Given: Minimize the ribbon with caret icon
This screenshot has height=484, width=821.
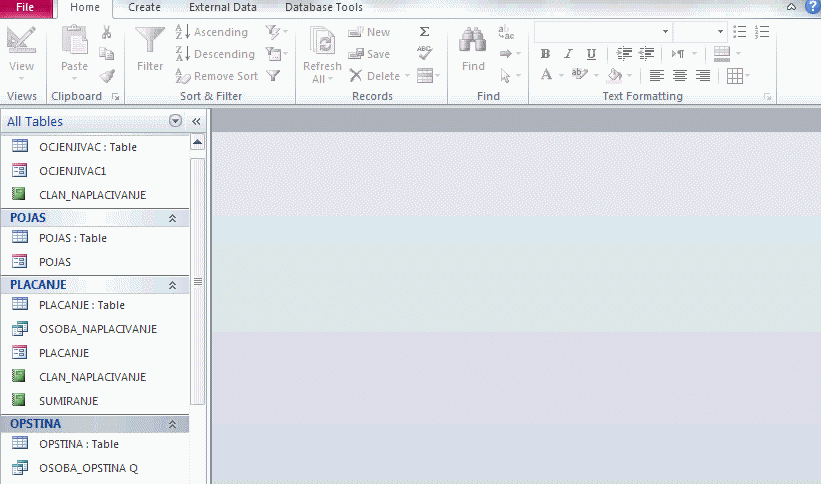Looking at the screenshot, I should tap(792, 7).
